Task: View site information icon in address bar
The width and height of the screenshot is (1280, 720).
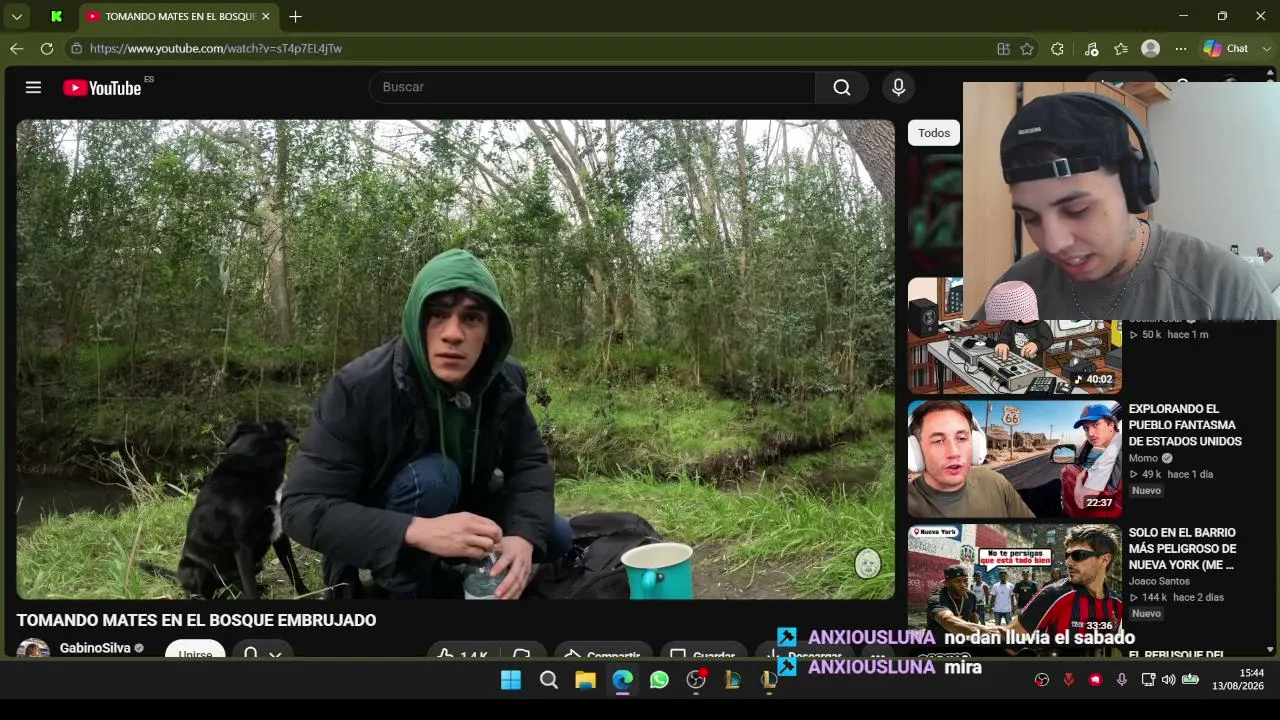Action: [76, 48]
